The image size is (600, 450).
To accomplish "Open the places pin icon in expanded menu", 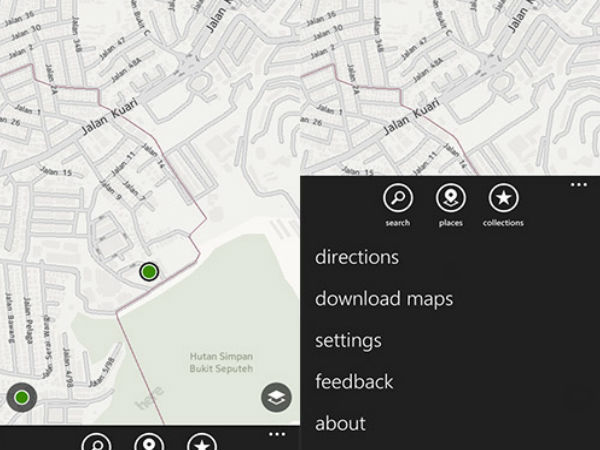I will [x=450, y=198].
